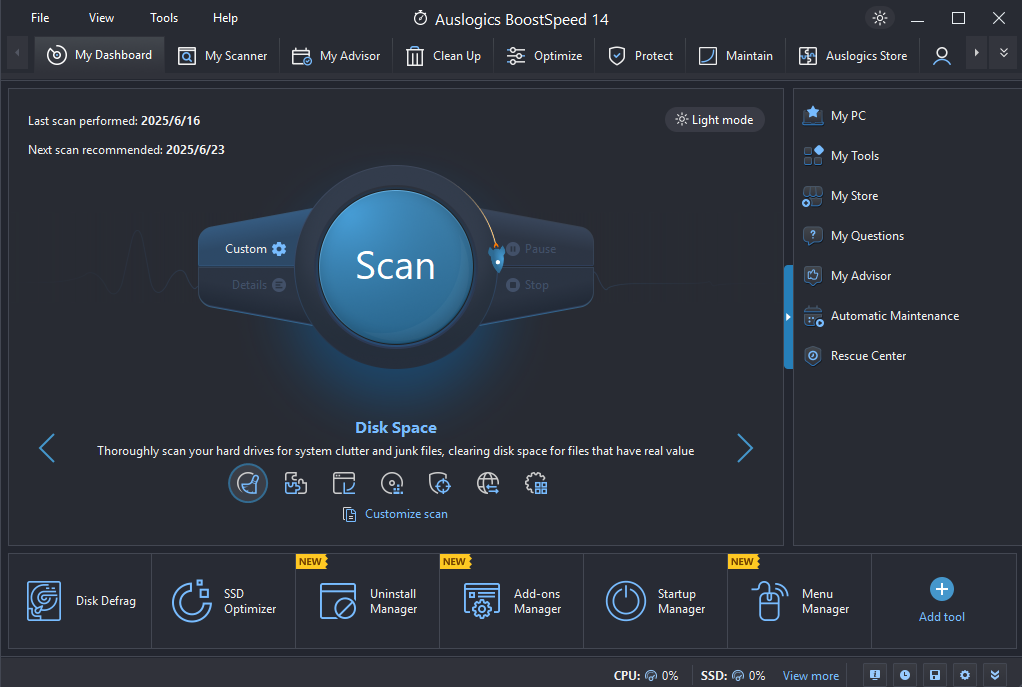Click the user account icon
Screen dimensions: 1022x687
[941, 56]
